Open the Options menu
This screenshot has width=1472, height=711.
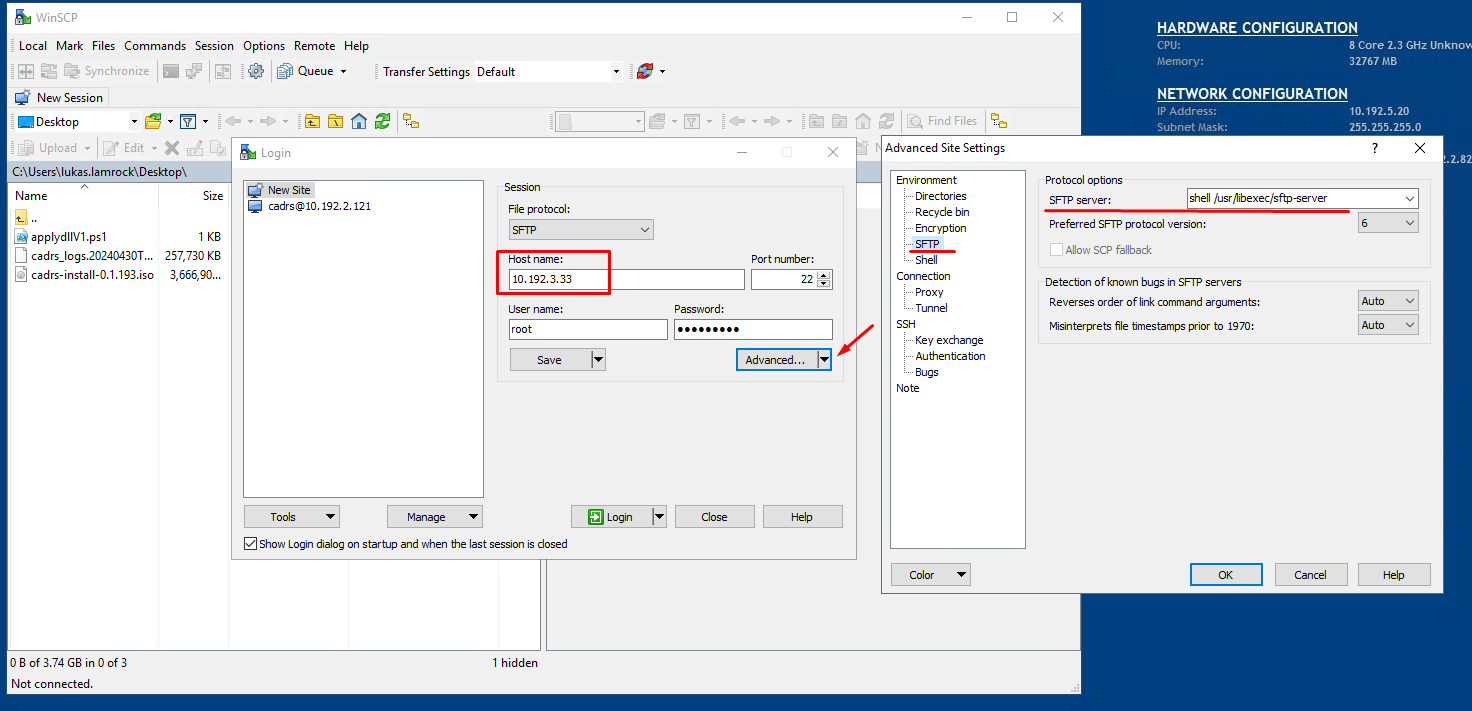coord(264,46)
